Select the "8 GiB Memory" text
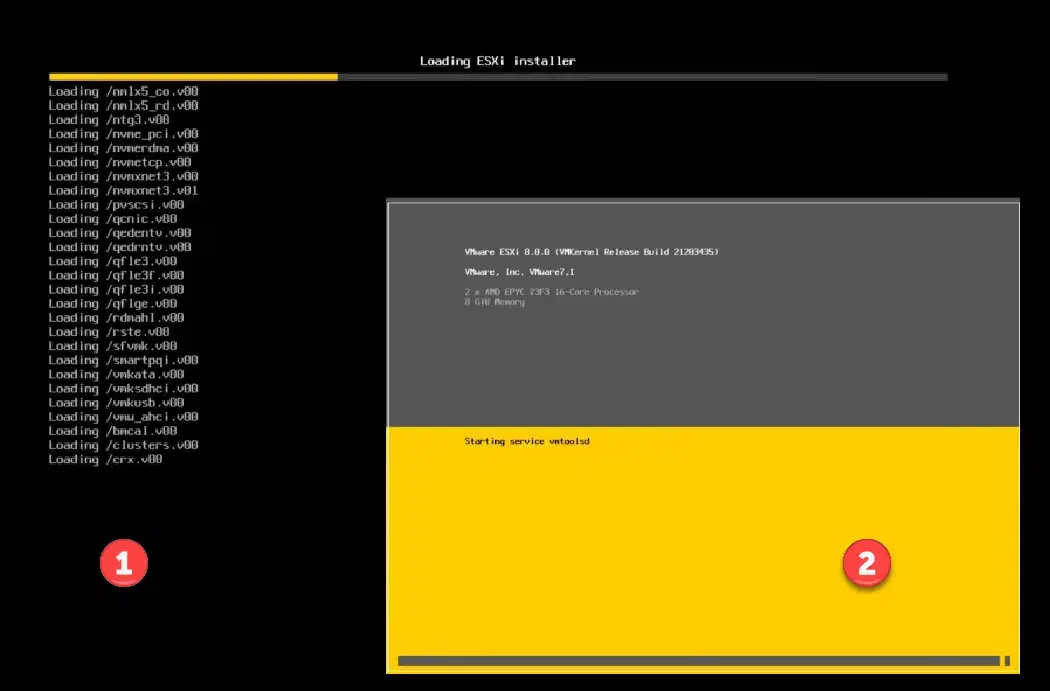This screenshot has width=1050, height=691. point(494,302)
